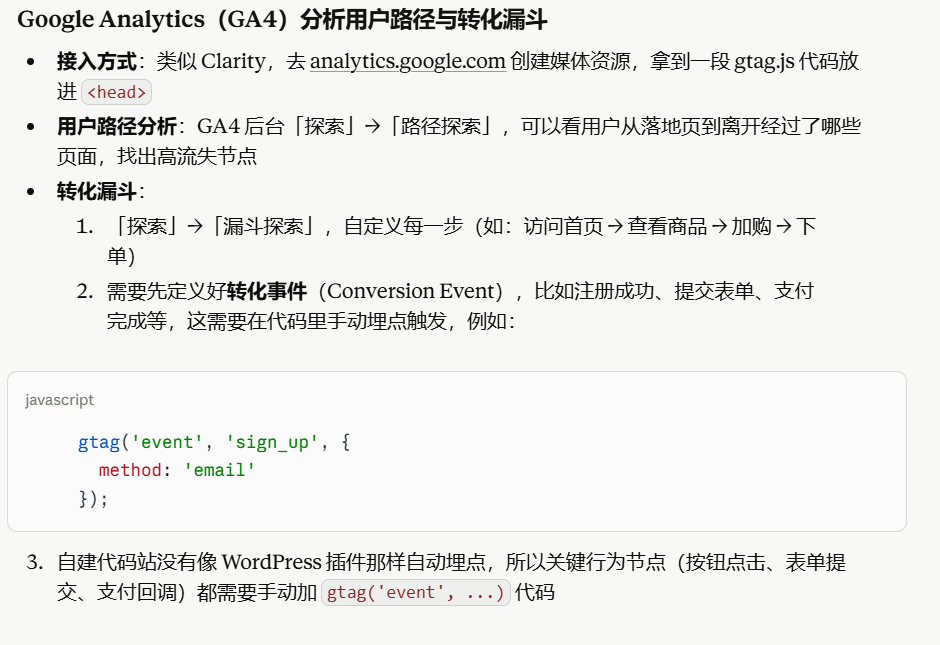The image size is (940, 645).
Task: Click the text '「路径探索」'
Action: coord(441,126)
